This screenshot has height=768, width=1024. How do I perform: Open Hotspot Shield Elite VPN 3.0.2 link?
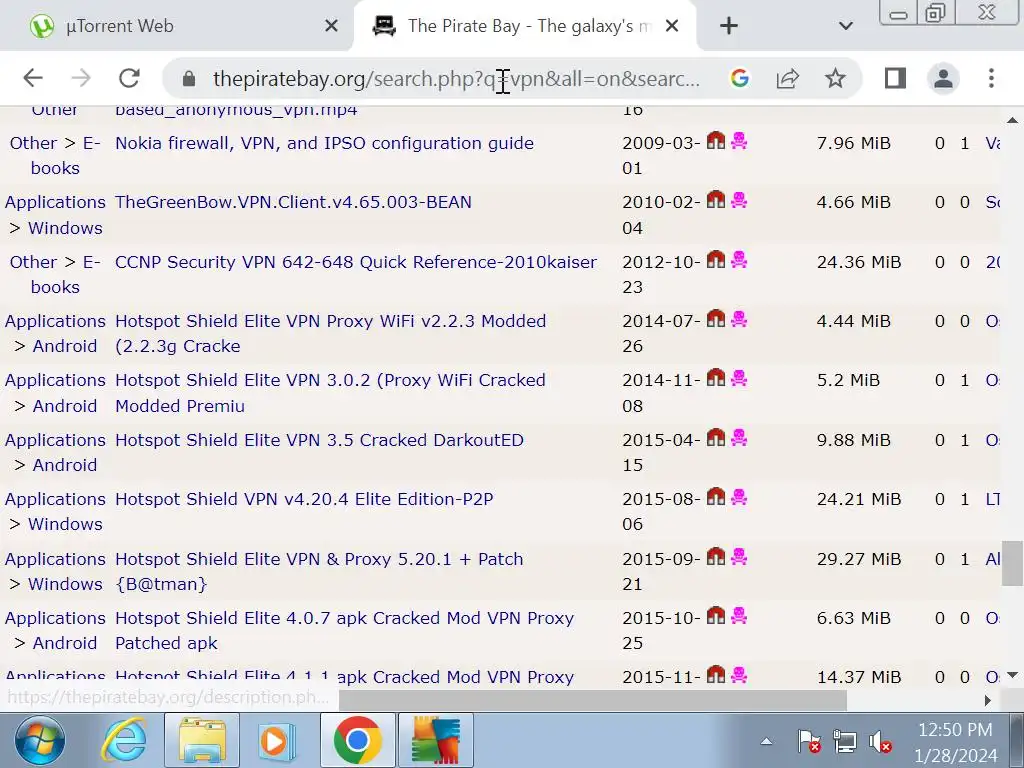point(330,393)
